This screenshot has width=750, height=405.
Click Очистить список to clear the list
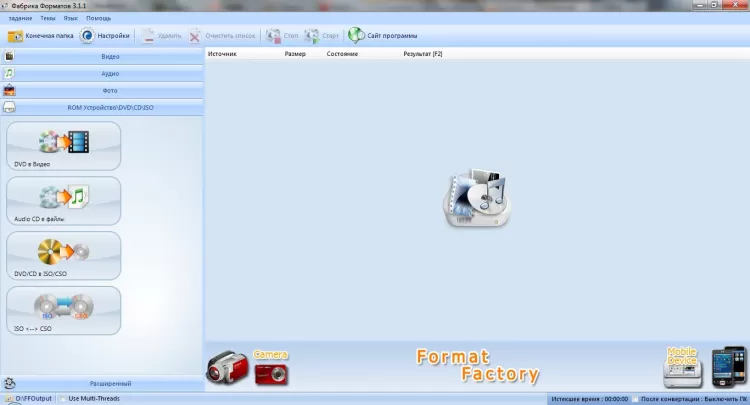[x=222, y=36]
